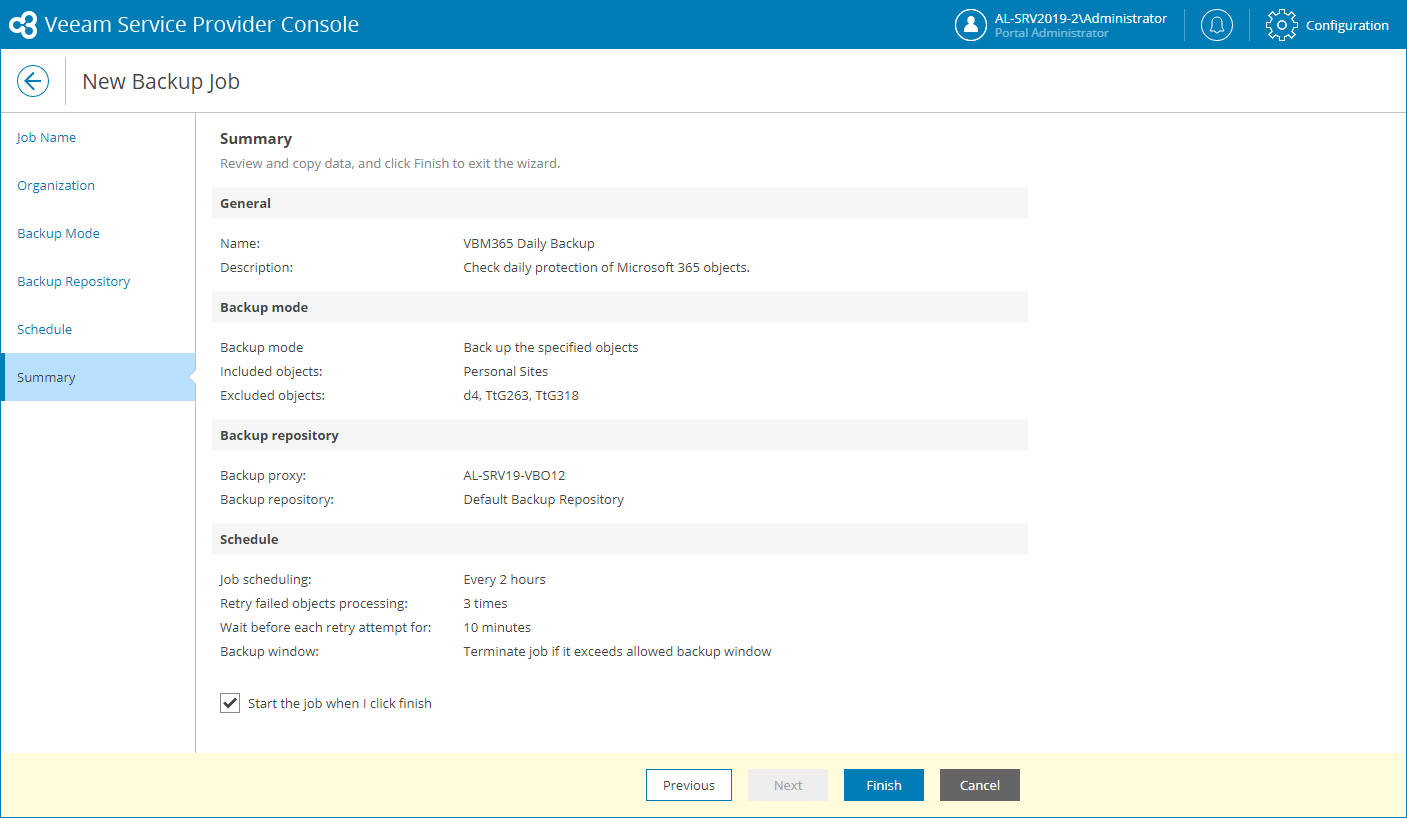This screenshot has width=1407, height=818.
Task: Click the Veeam Service Provider Console title
Action: click(x=202, y=25)
